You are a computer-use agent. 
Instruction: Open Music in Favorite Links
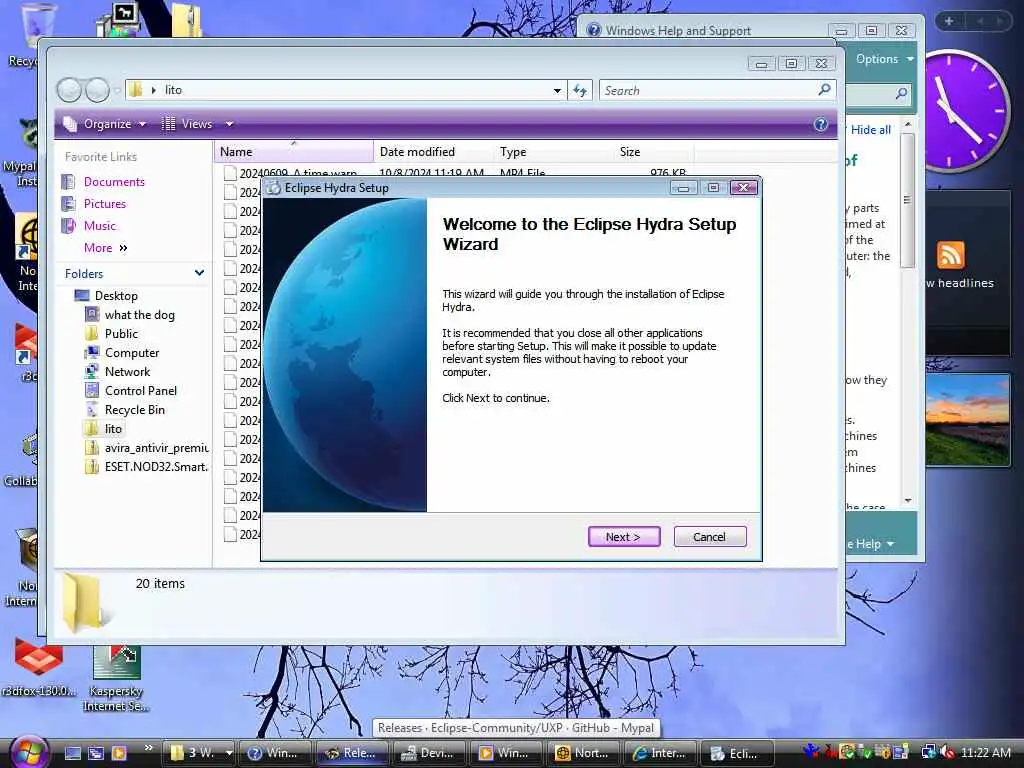click(x=99, y=226)
